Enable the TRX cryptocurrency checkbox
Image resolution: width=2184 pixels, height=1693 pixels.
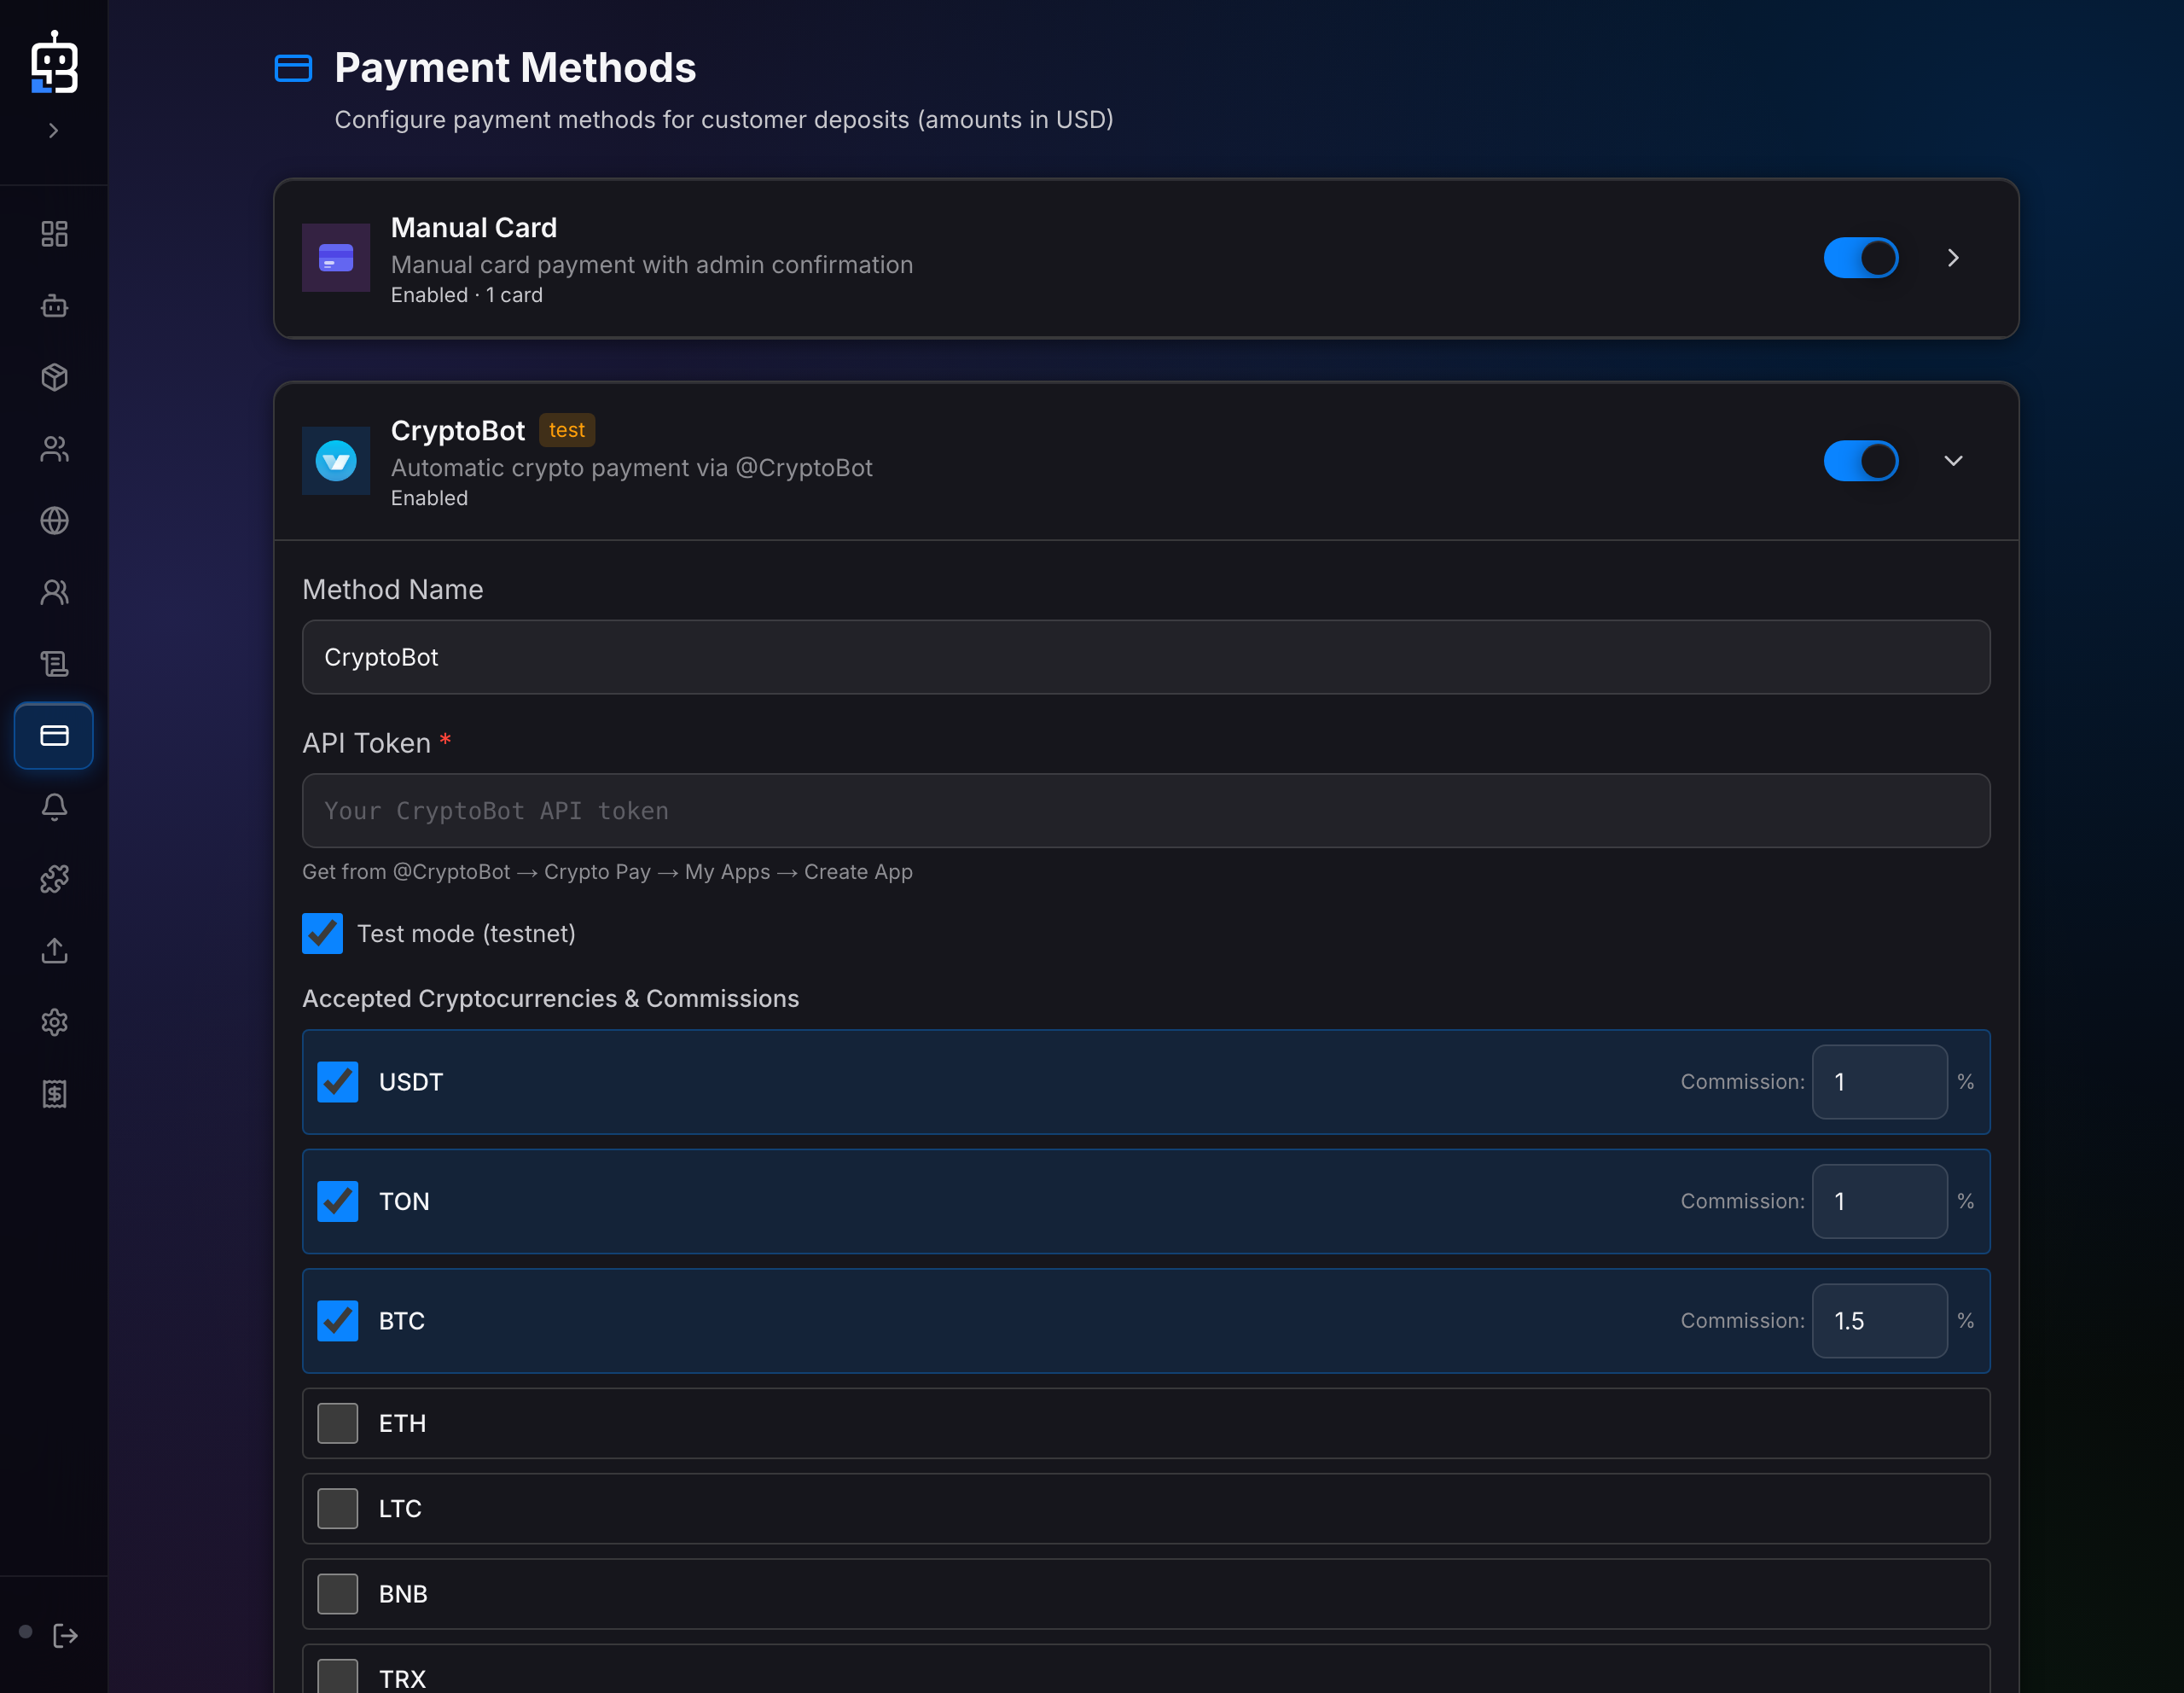tap(338, 1676)
